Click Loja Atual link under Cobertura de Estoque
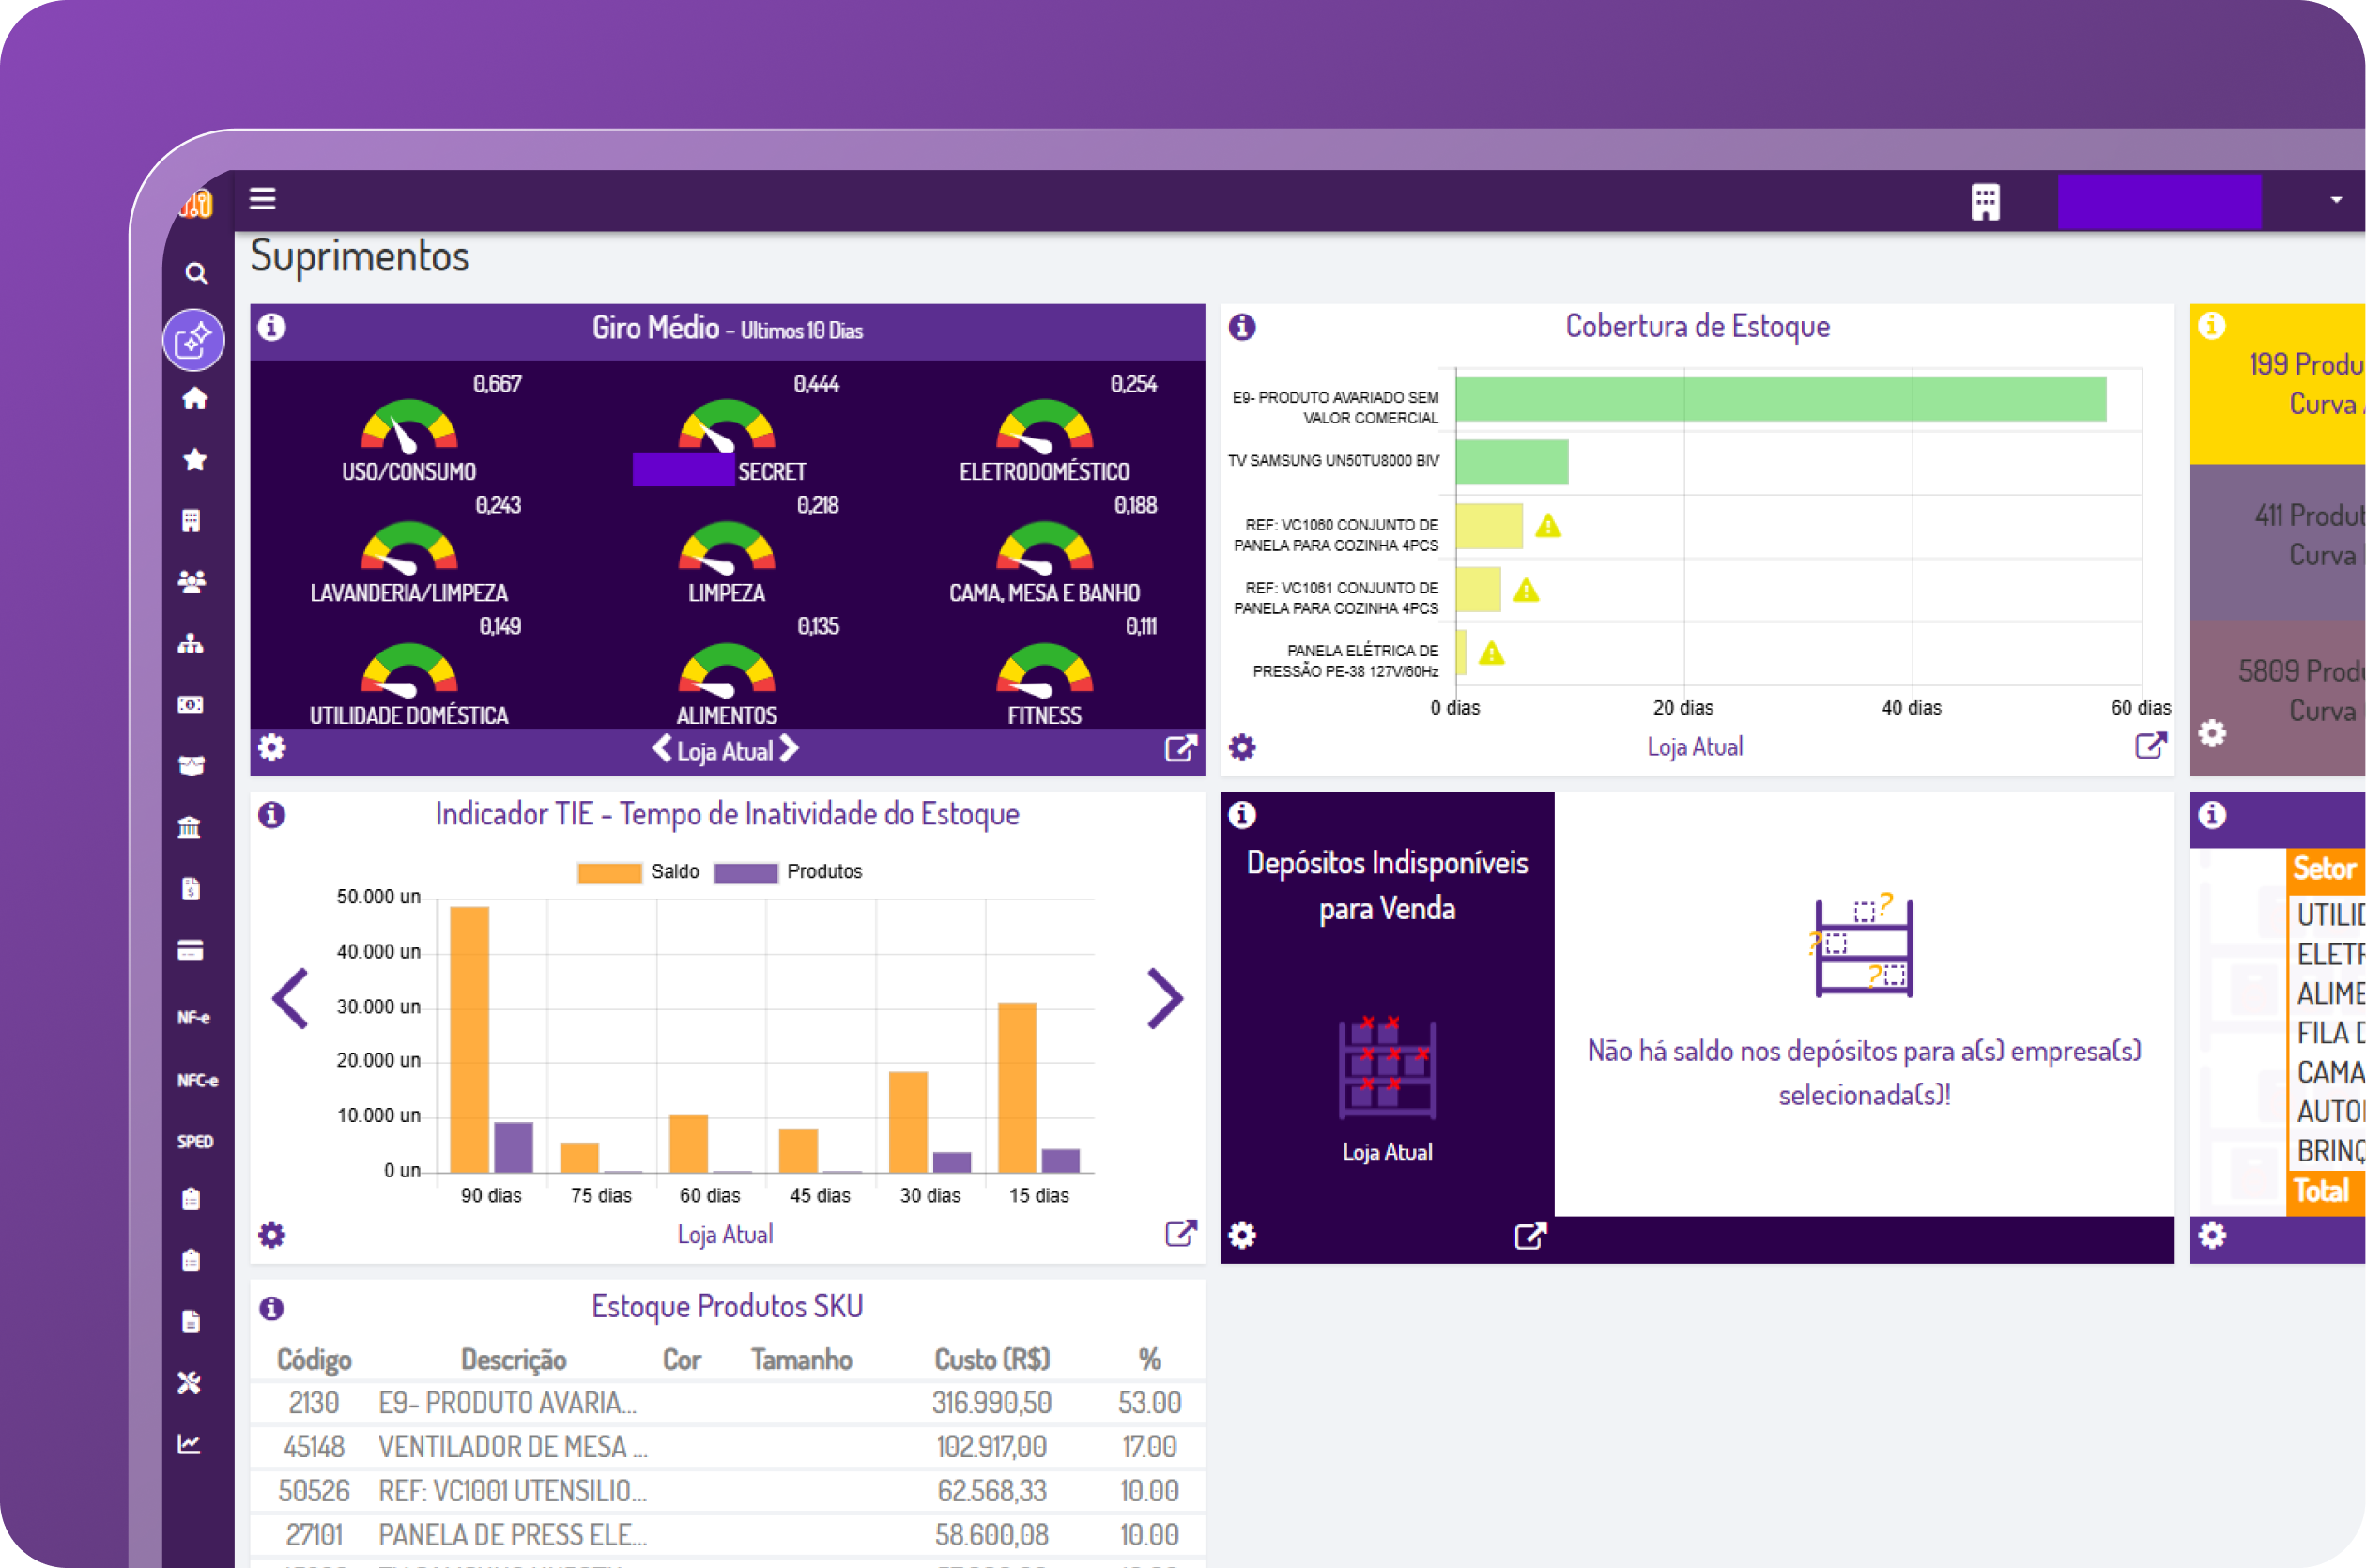 click(1695, 747)
